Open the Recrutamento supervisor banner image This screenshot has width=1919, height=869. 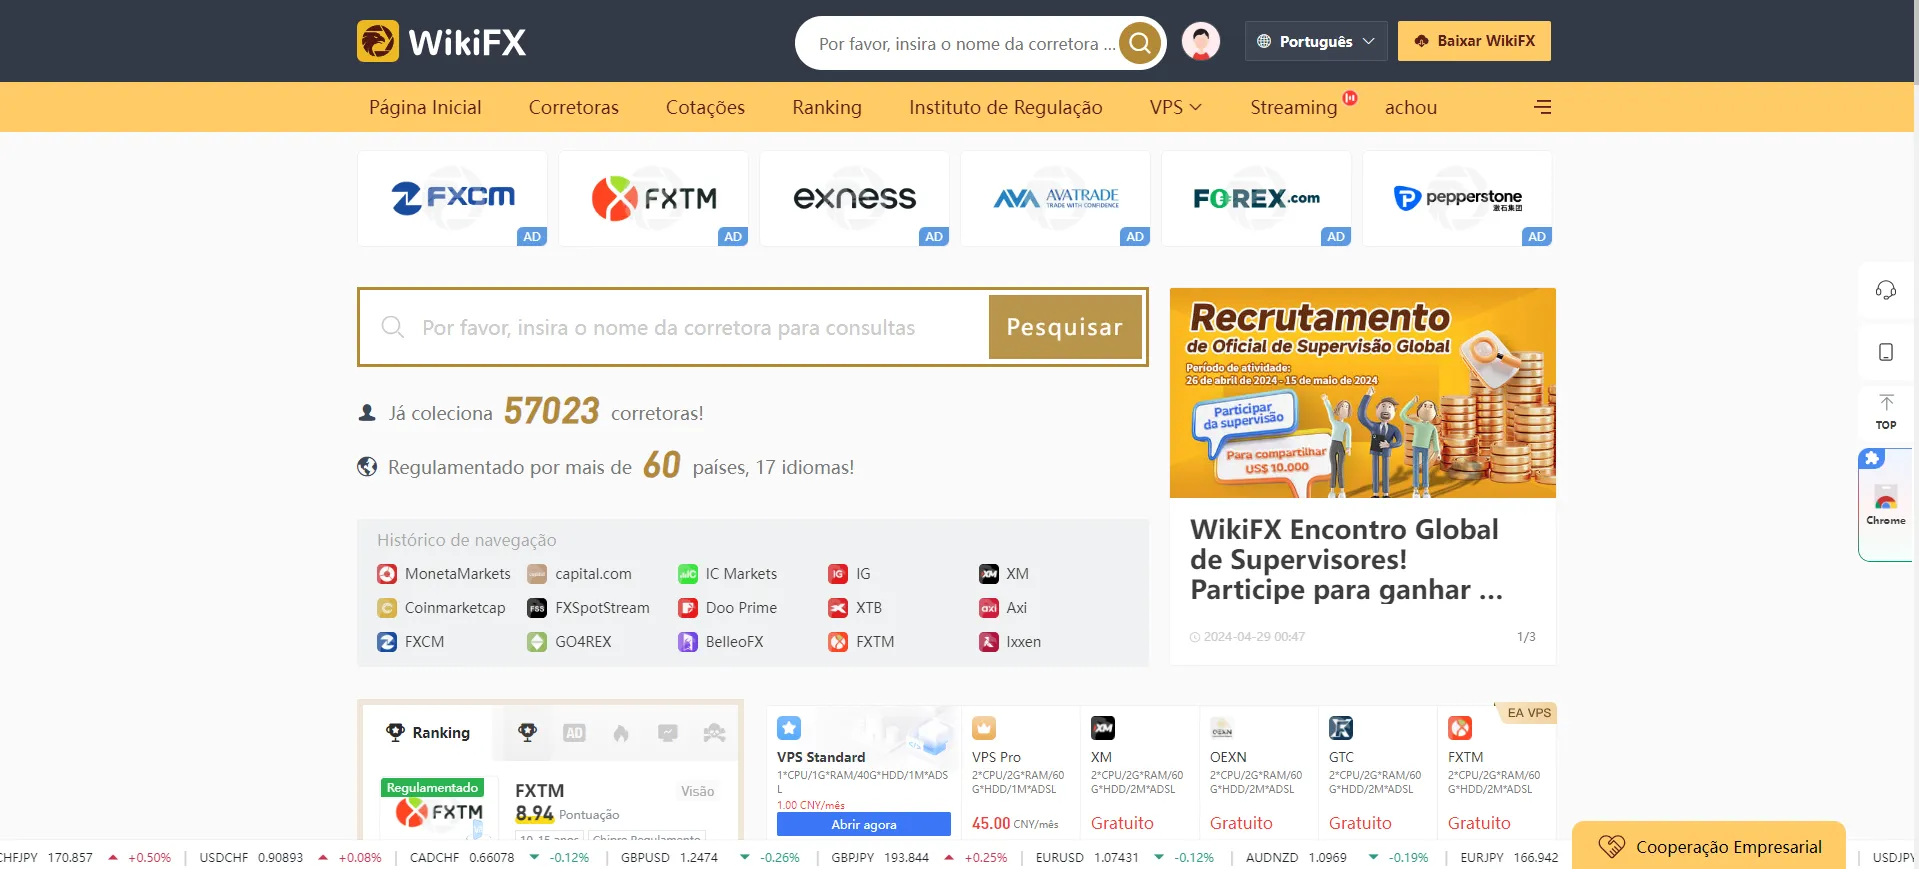1363,393
